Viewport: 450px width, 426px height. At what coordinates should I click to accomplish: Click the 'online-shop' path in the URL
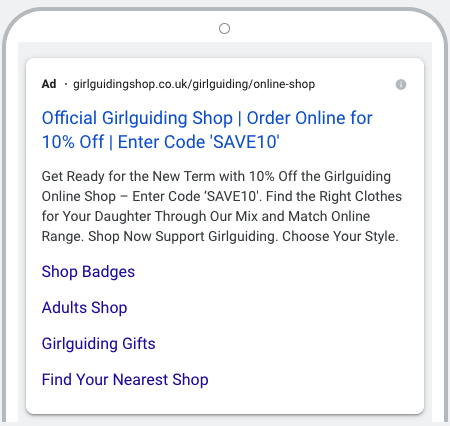(x=284, y=84)
